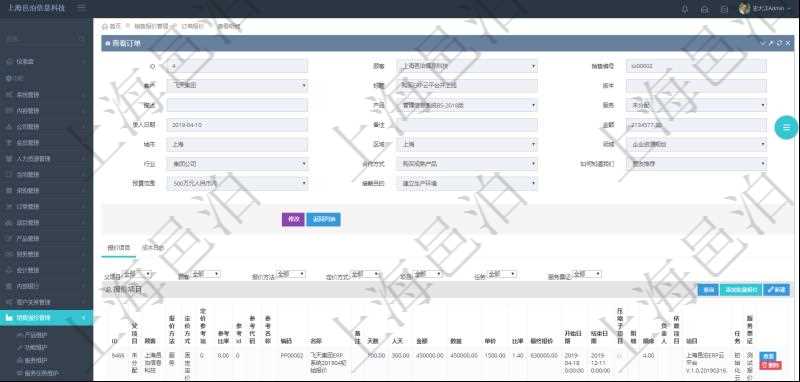Switch to the second tab beside 报价项目
Image resolution: width=800 pixels, height=382 pixels.
[x=153, y=248]
